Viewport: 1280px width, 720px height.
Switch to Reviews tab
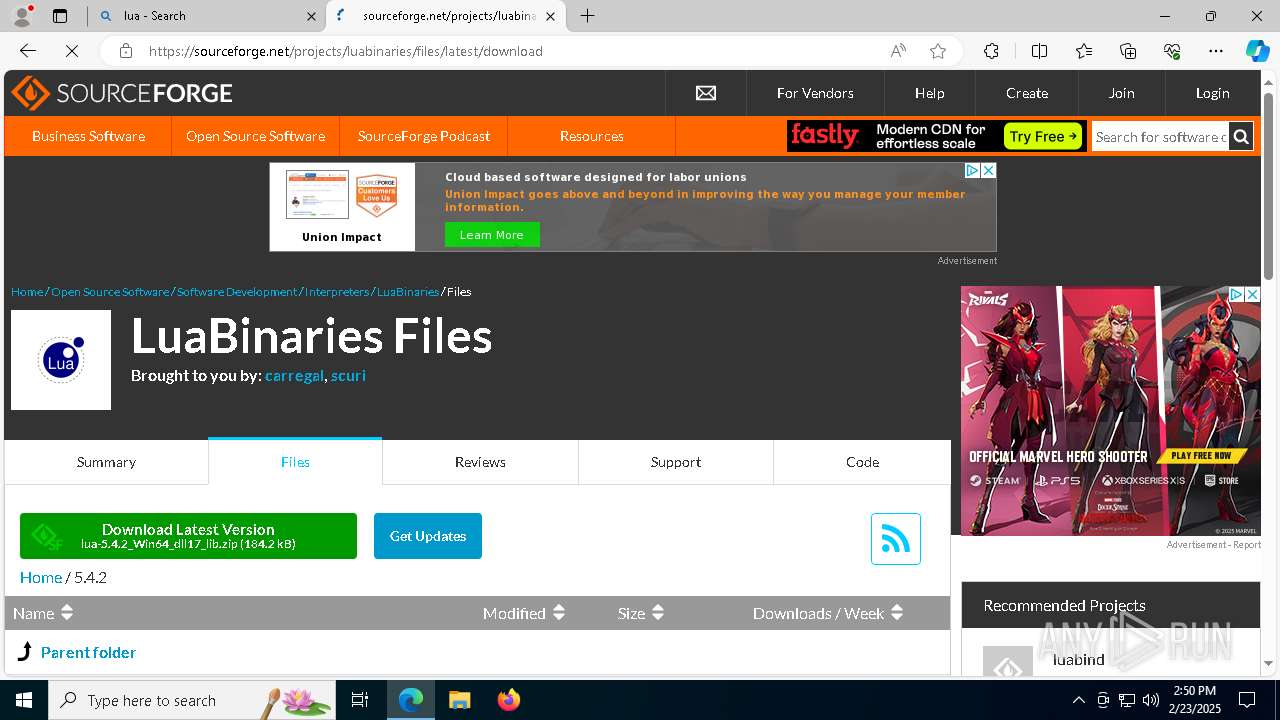click(480, 462)
